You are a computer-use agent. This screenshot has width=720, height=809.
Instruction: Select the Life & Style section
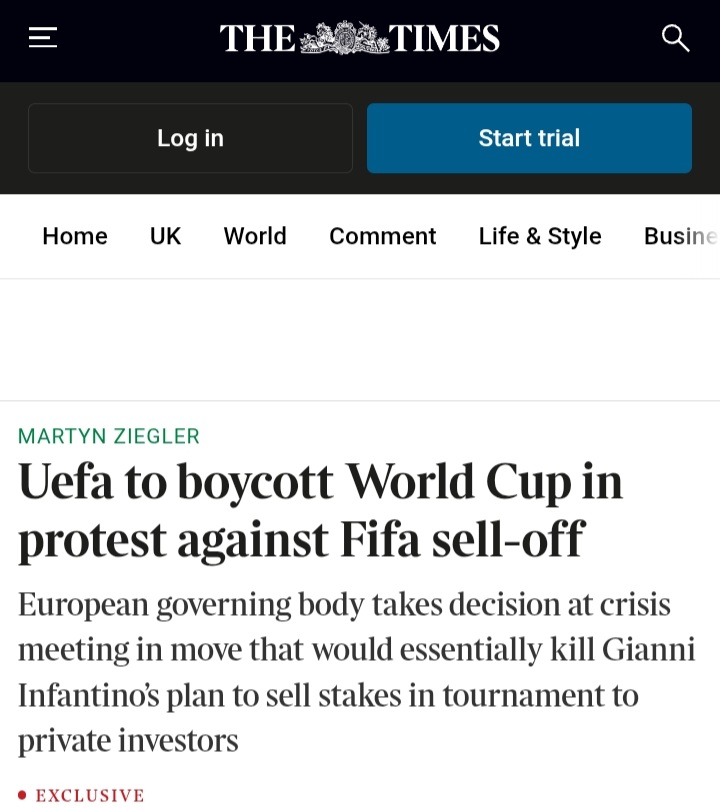pyautogui.click(x=540, y=236)
